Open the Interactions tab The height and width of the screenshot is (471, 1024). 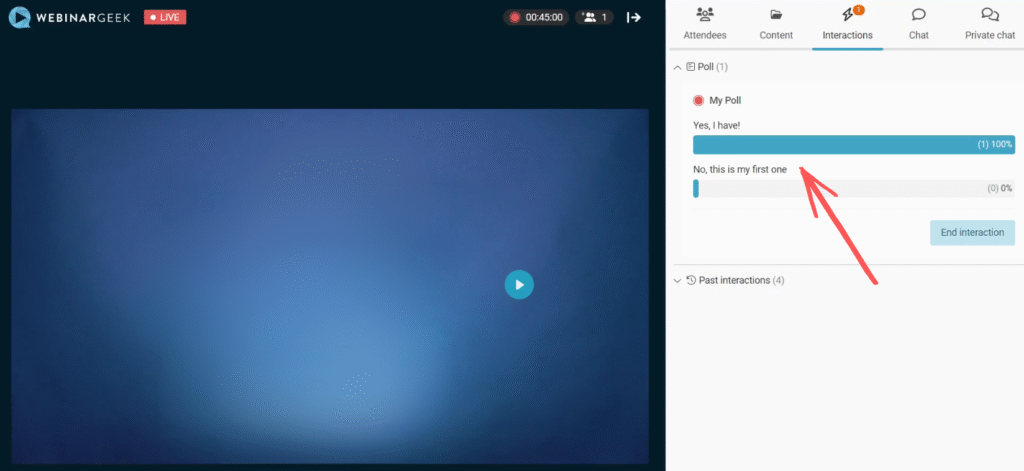(848, 25)
